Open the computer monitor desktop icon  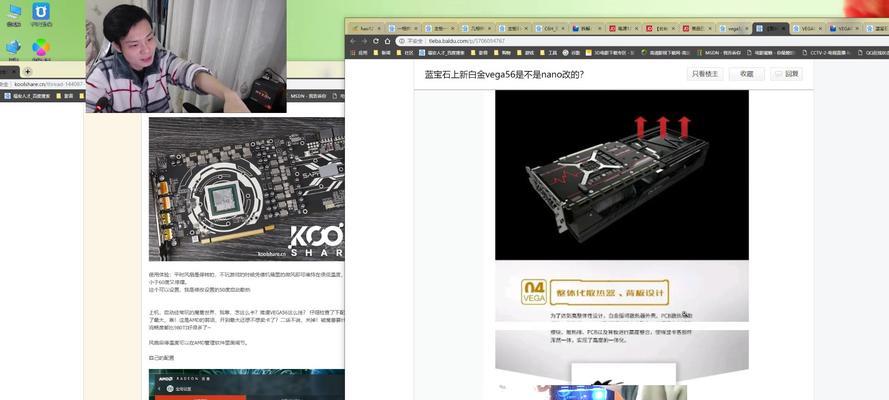[14, 14]
